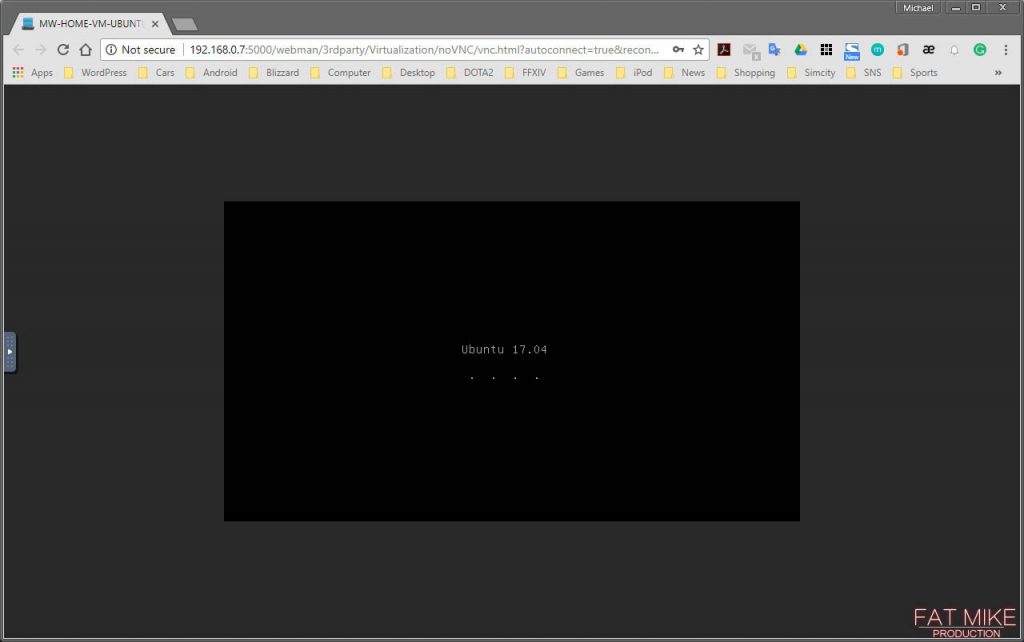Open mail checker extension icon
This screenshot has width=1024, height=642.
click(751, 50)
